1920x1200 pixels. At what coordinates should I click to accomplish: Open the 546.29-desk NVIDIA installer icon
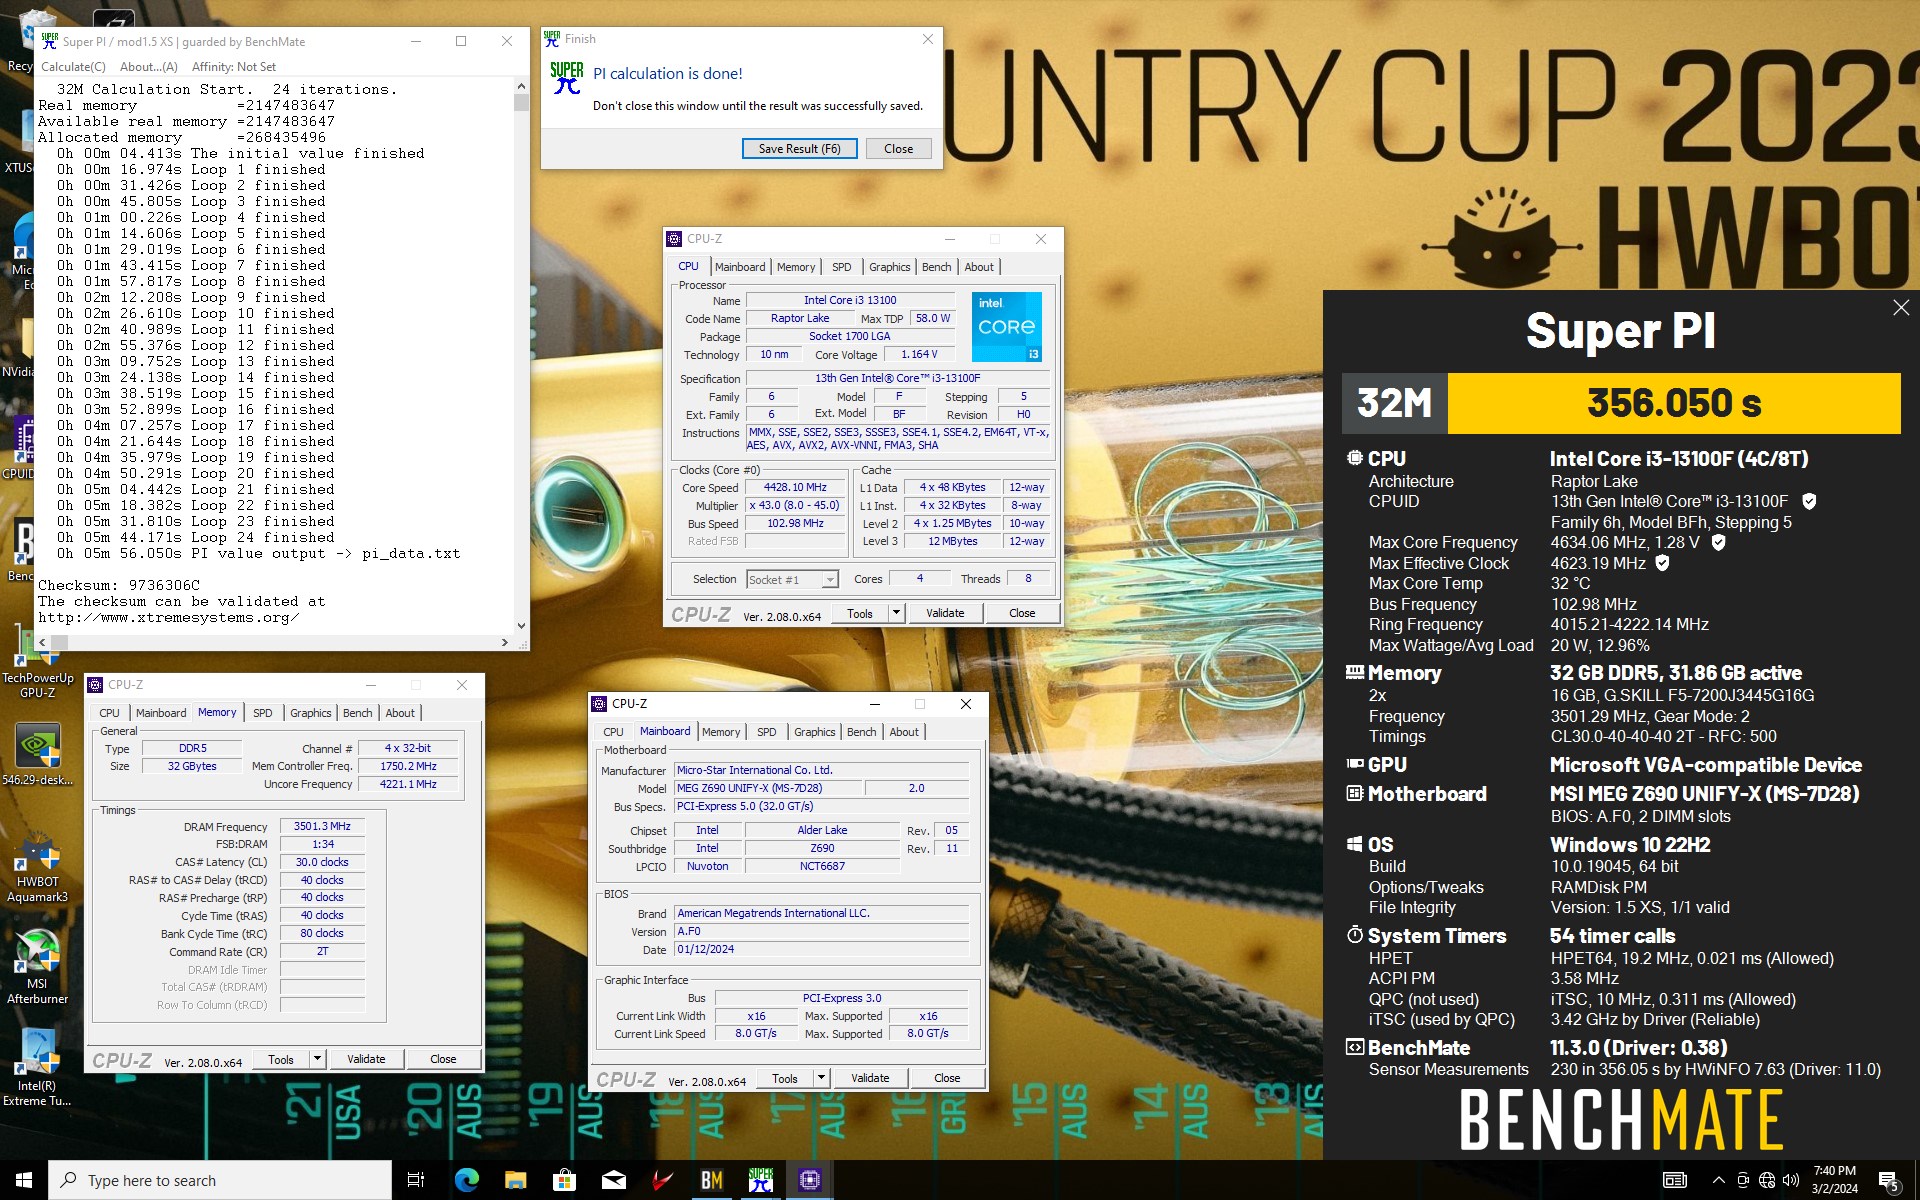pos(37,755)
